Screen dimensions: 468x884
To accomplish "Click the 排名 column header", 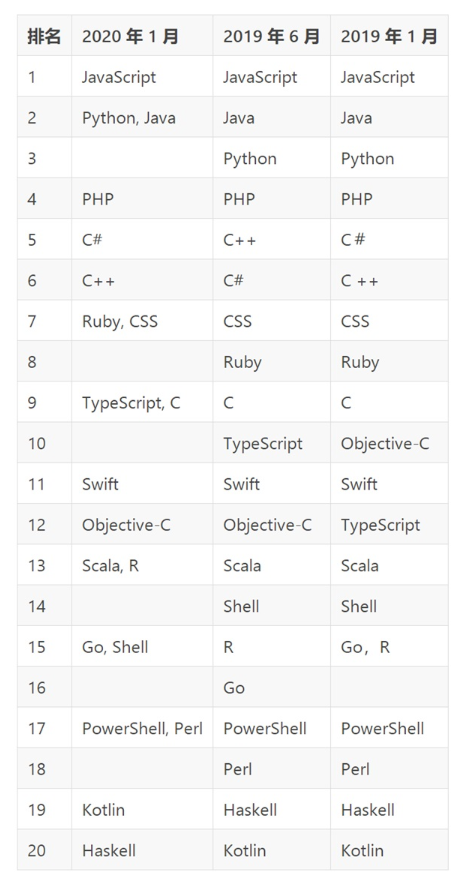I will pyautogui.click(x=45, y=36).
